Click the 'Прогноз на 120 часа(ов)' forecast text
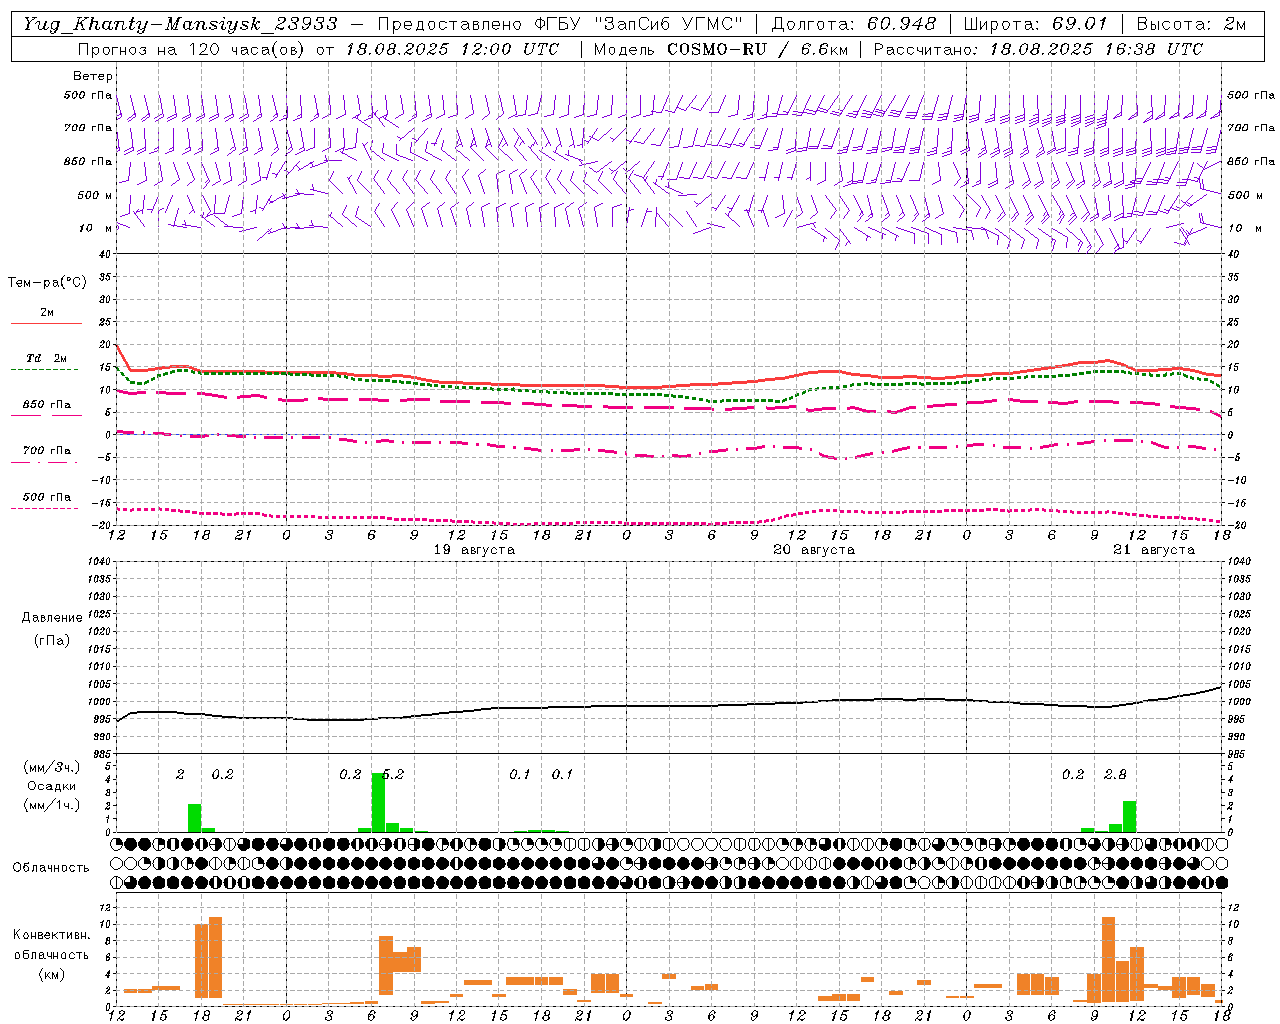 (x=193, y=49)
